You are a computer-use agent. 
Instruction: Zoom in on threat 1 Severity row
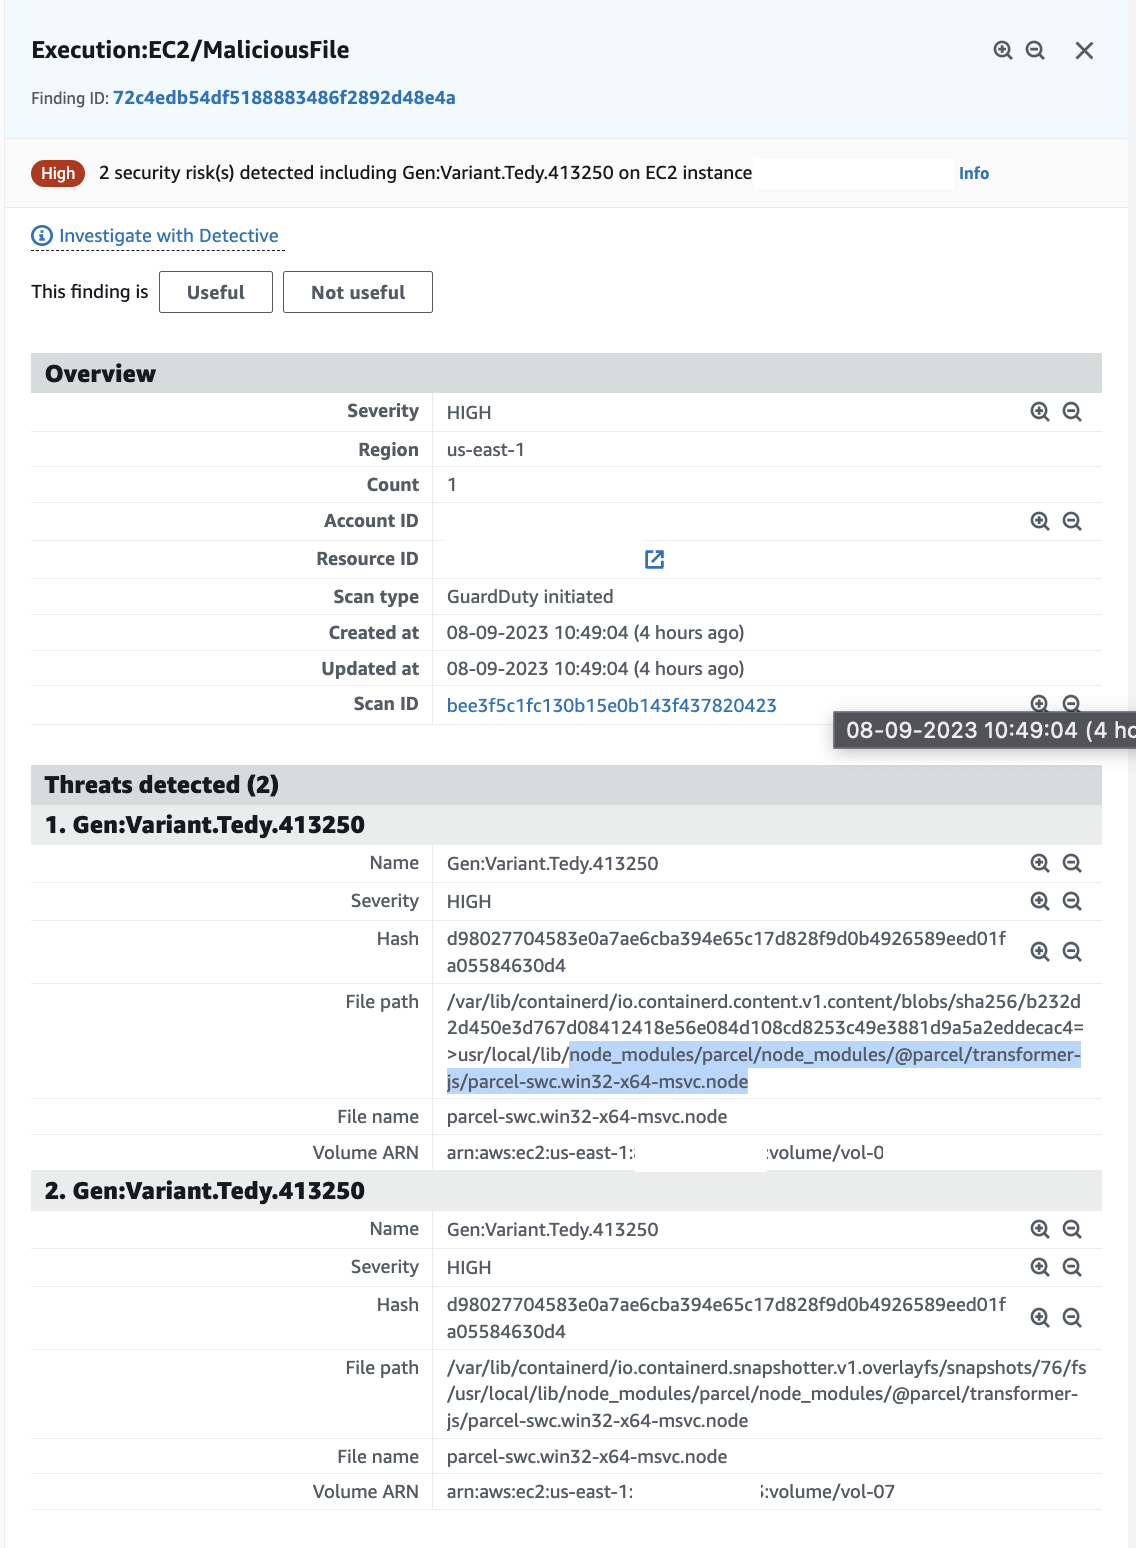tap(1038, 900)
